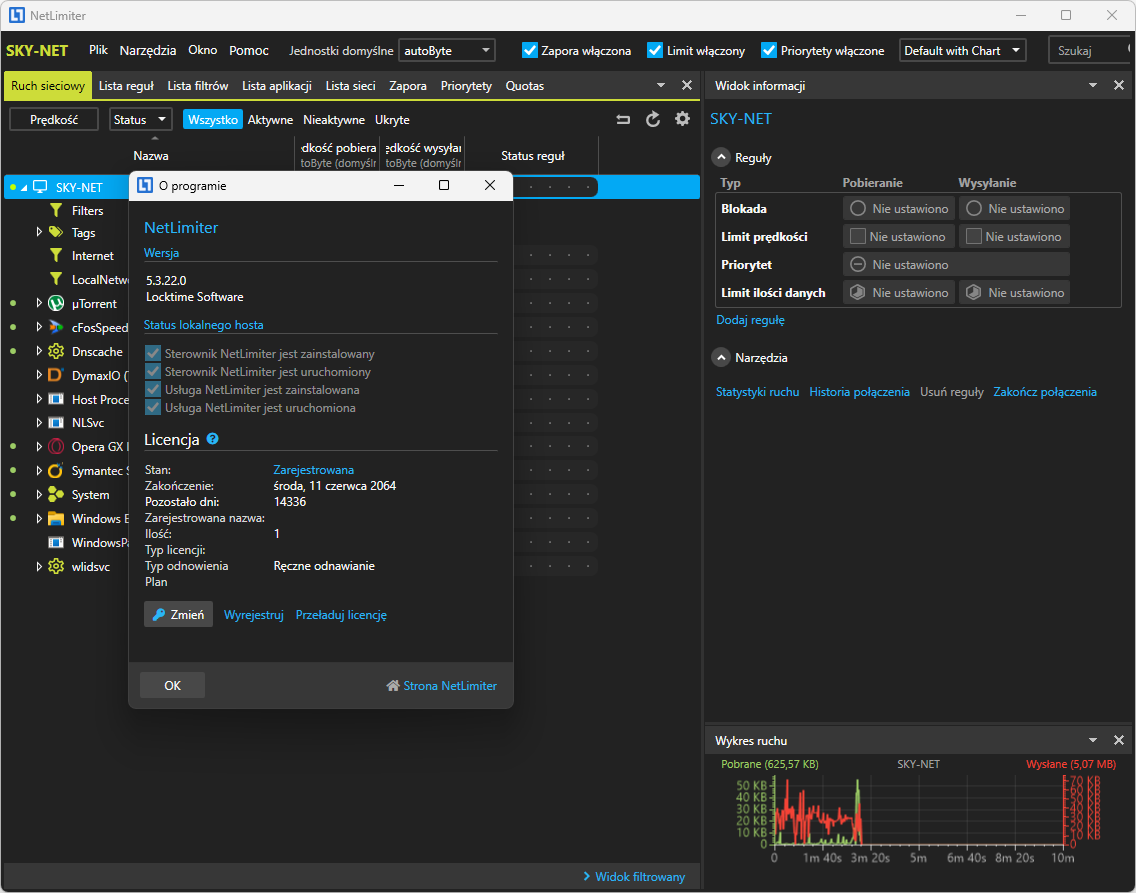Click the cFosSpeed app icon

pyautogui.click(x=56, y=327)
